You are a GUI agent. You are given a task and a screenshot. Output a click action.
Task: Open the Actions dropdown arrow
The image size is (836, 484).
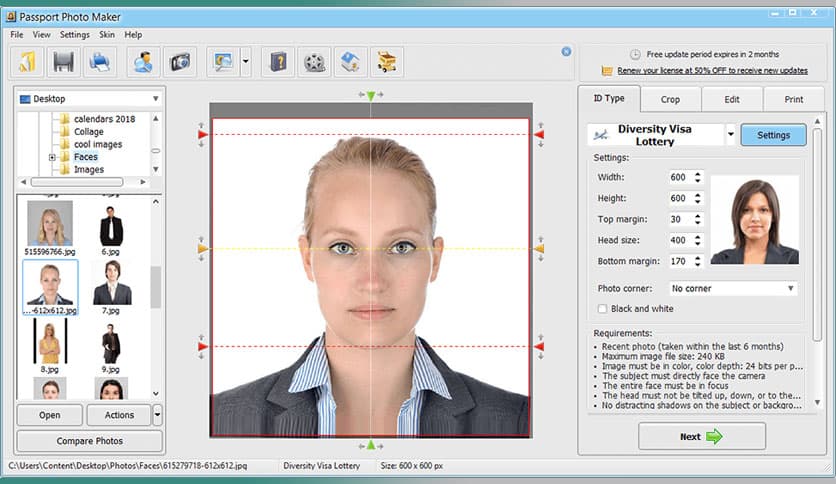[x=157, y=415]
